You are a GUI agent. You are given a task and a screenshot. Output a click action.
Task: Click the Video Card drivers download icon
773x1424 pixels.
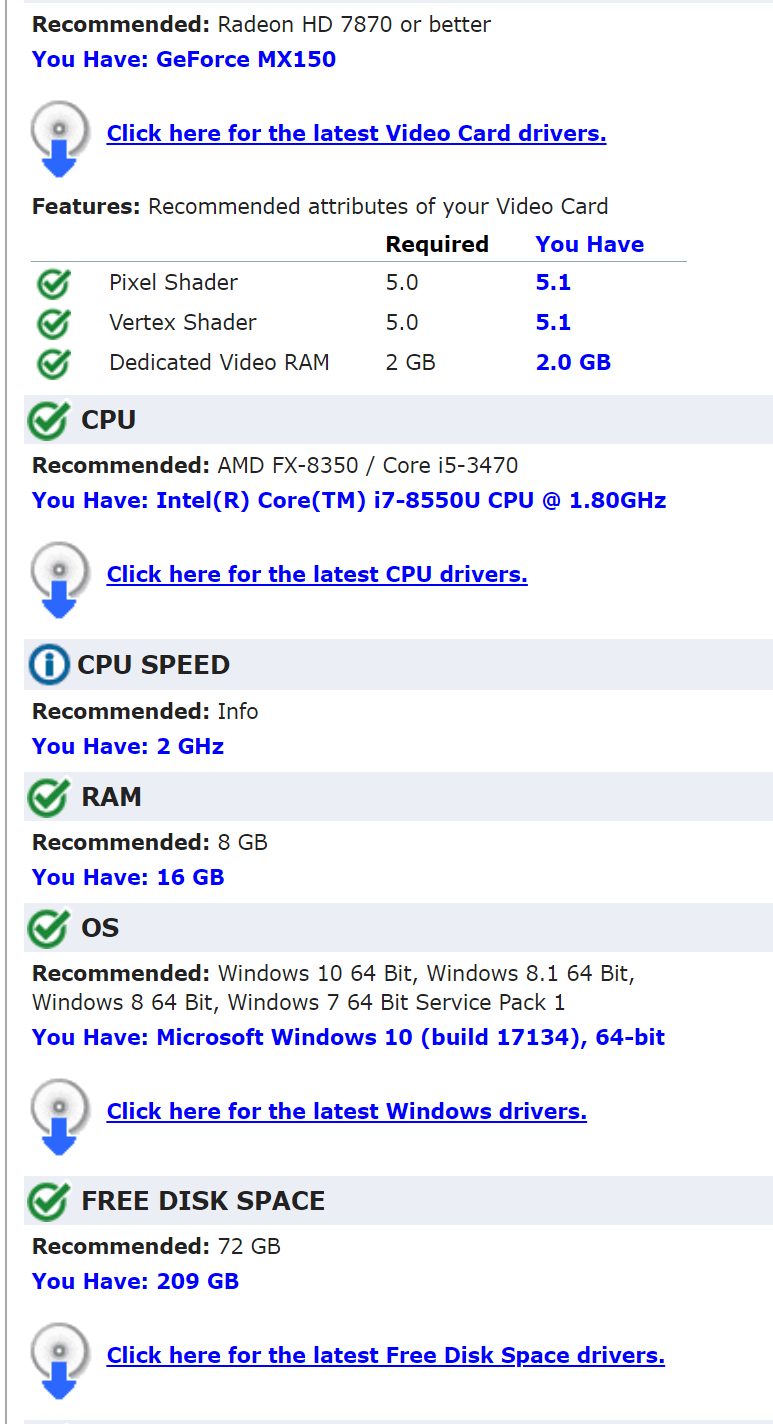[x=60, y=138]
